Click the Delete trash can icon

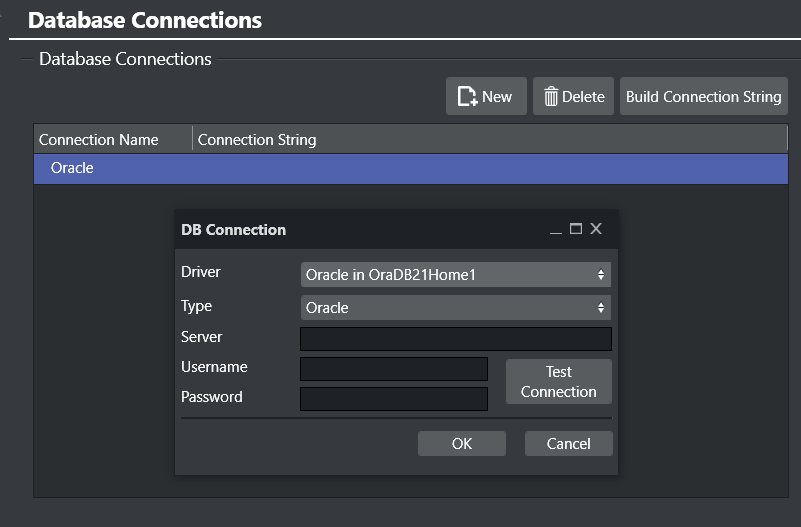(x=550, y=97)
